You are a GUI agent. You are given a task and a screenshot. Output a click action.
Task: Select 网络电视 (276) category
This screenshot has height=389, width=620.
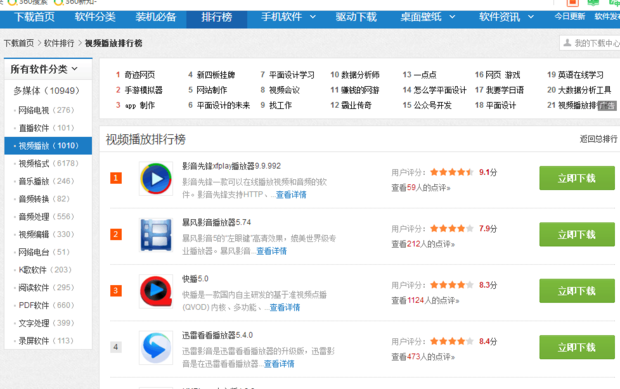46,110
